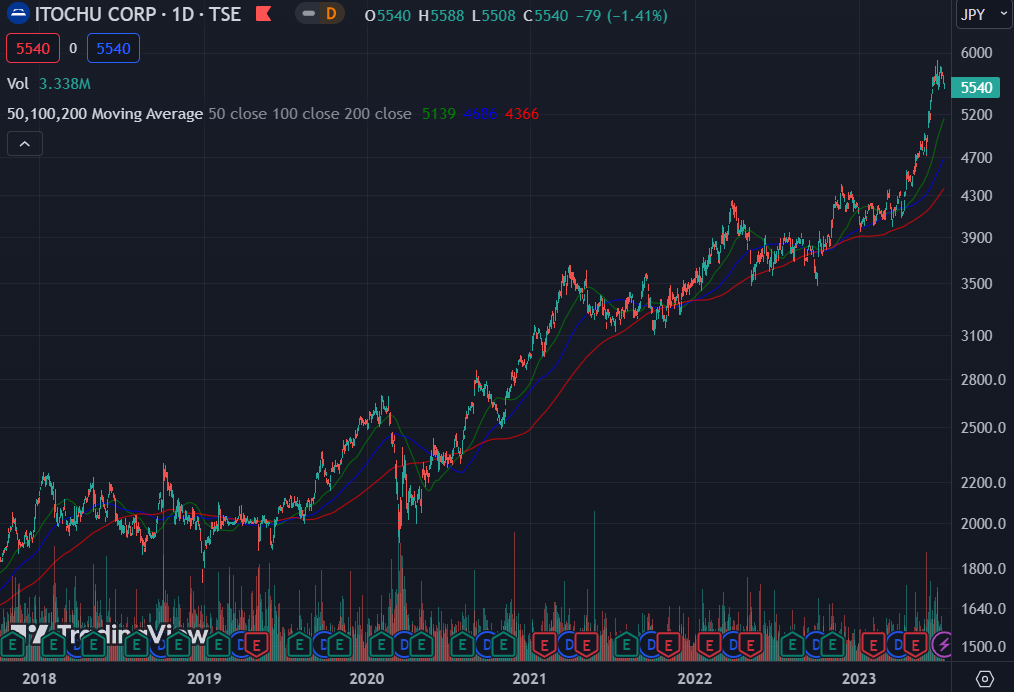This screenshot has width=1014, height=692.
Task: Click the volume value 3.338M
Action: [x=65, y=83]
